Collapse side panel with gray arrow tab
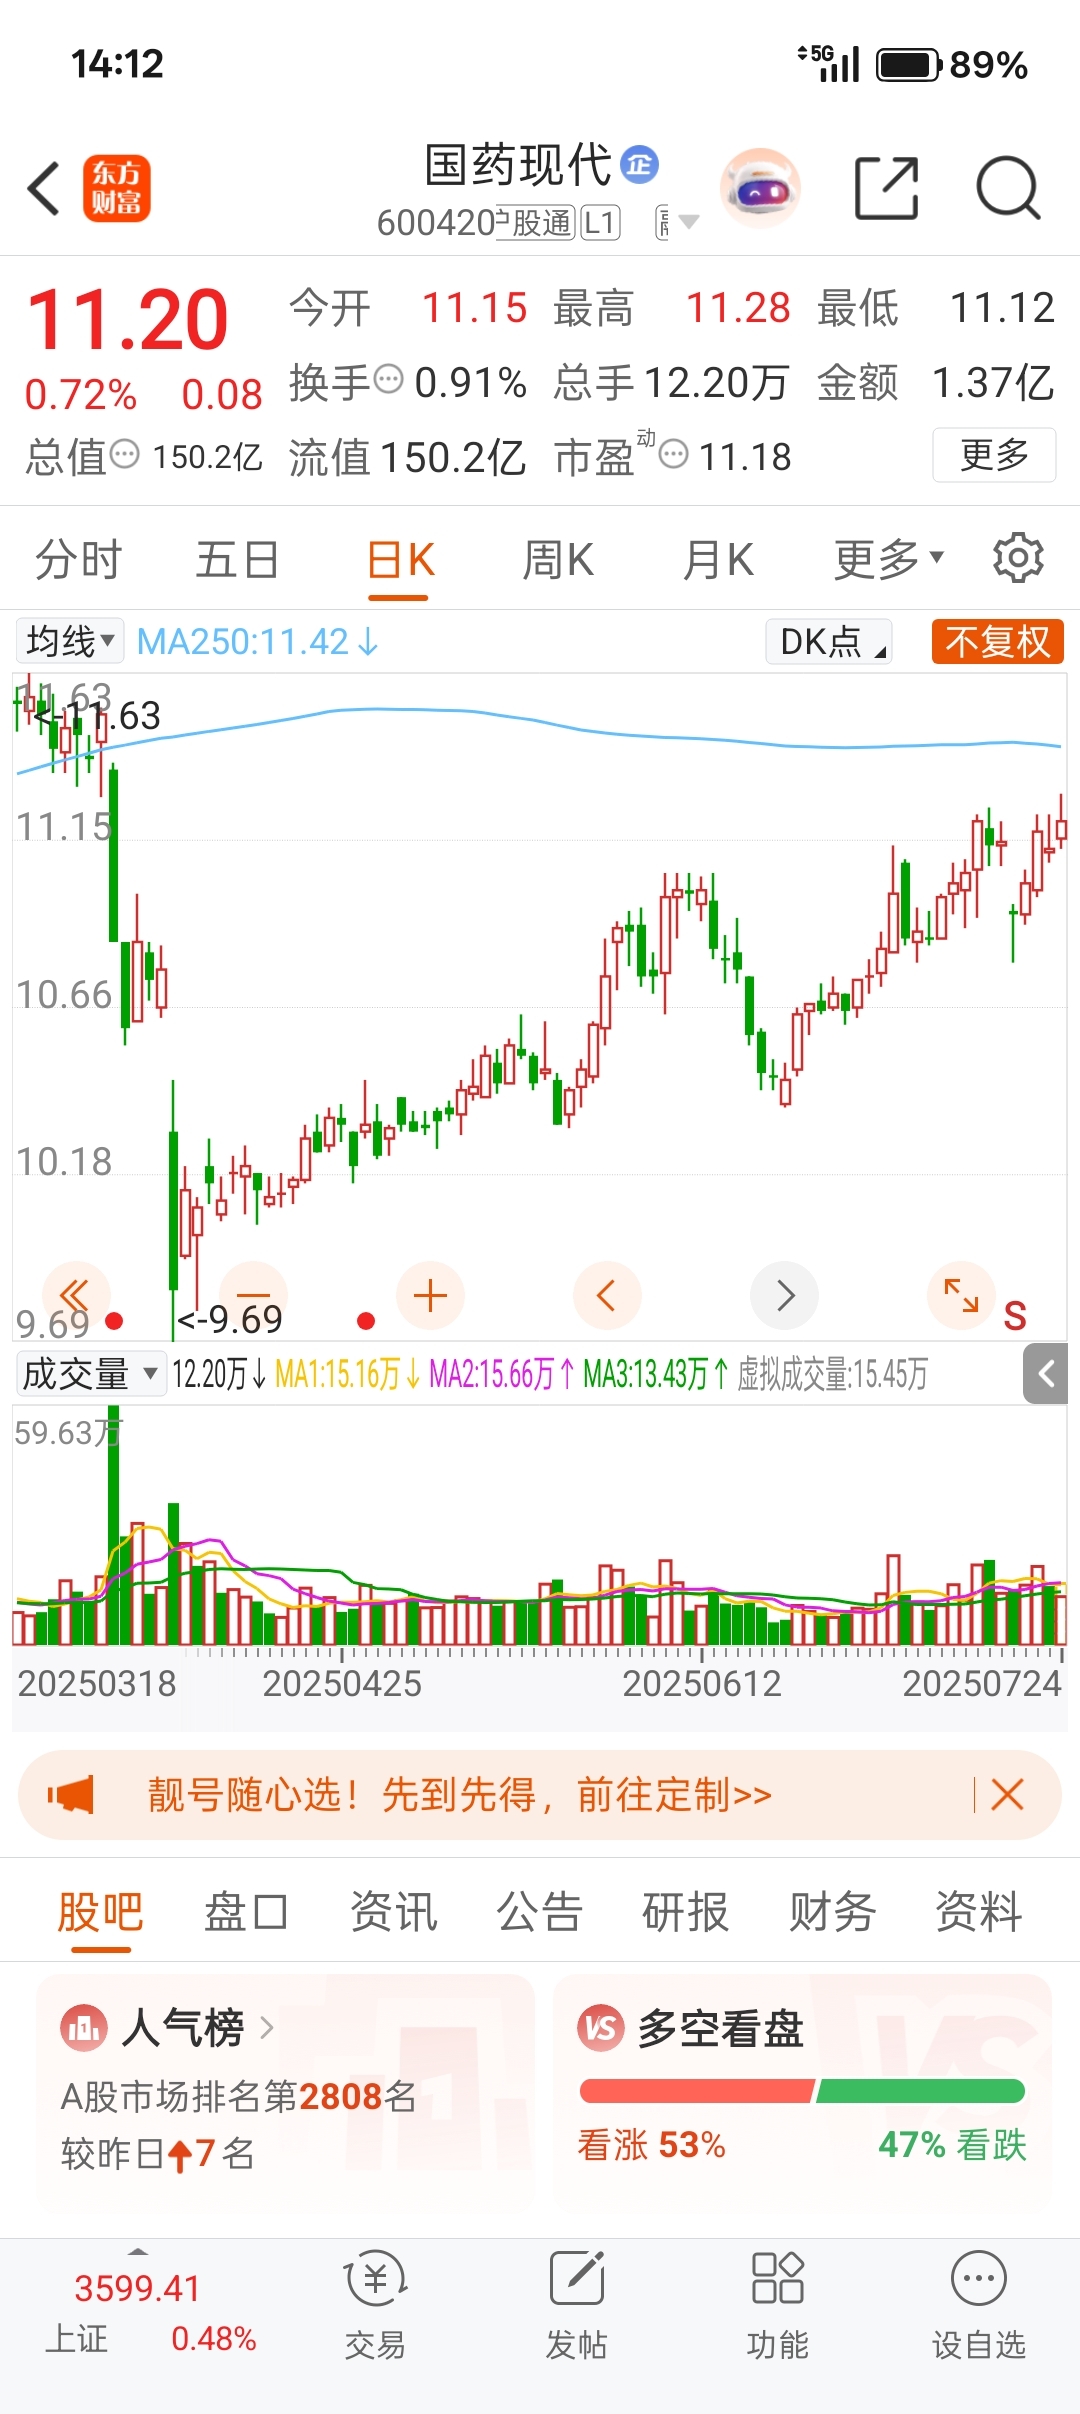Image resolution: width=1080 pixels, height=2414 pixels. [1046, 1374]
